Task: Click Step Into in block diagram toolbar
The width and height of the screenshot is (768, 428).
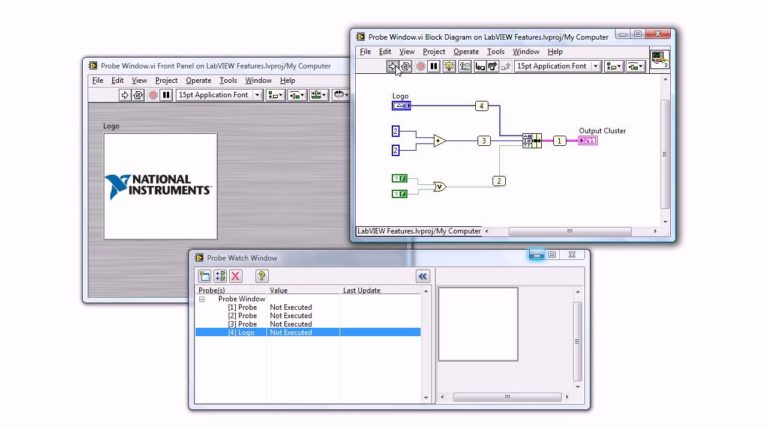Action: pos(480,66)
